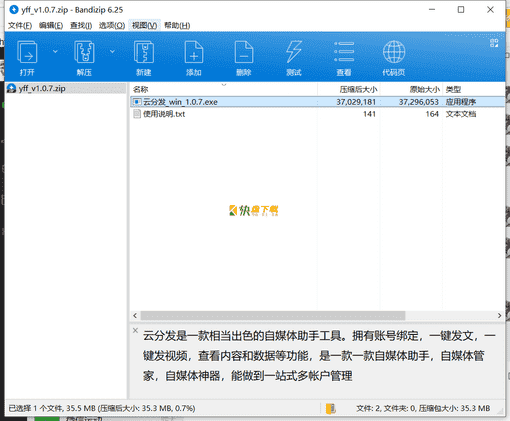Viewport: 510px width, 421px height.
Task: Click the exe file icon beside 云分发_win_1.0.7.exe
Action: tap(137, 102)
